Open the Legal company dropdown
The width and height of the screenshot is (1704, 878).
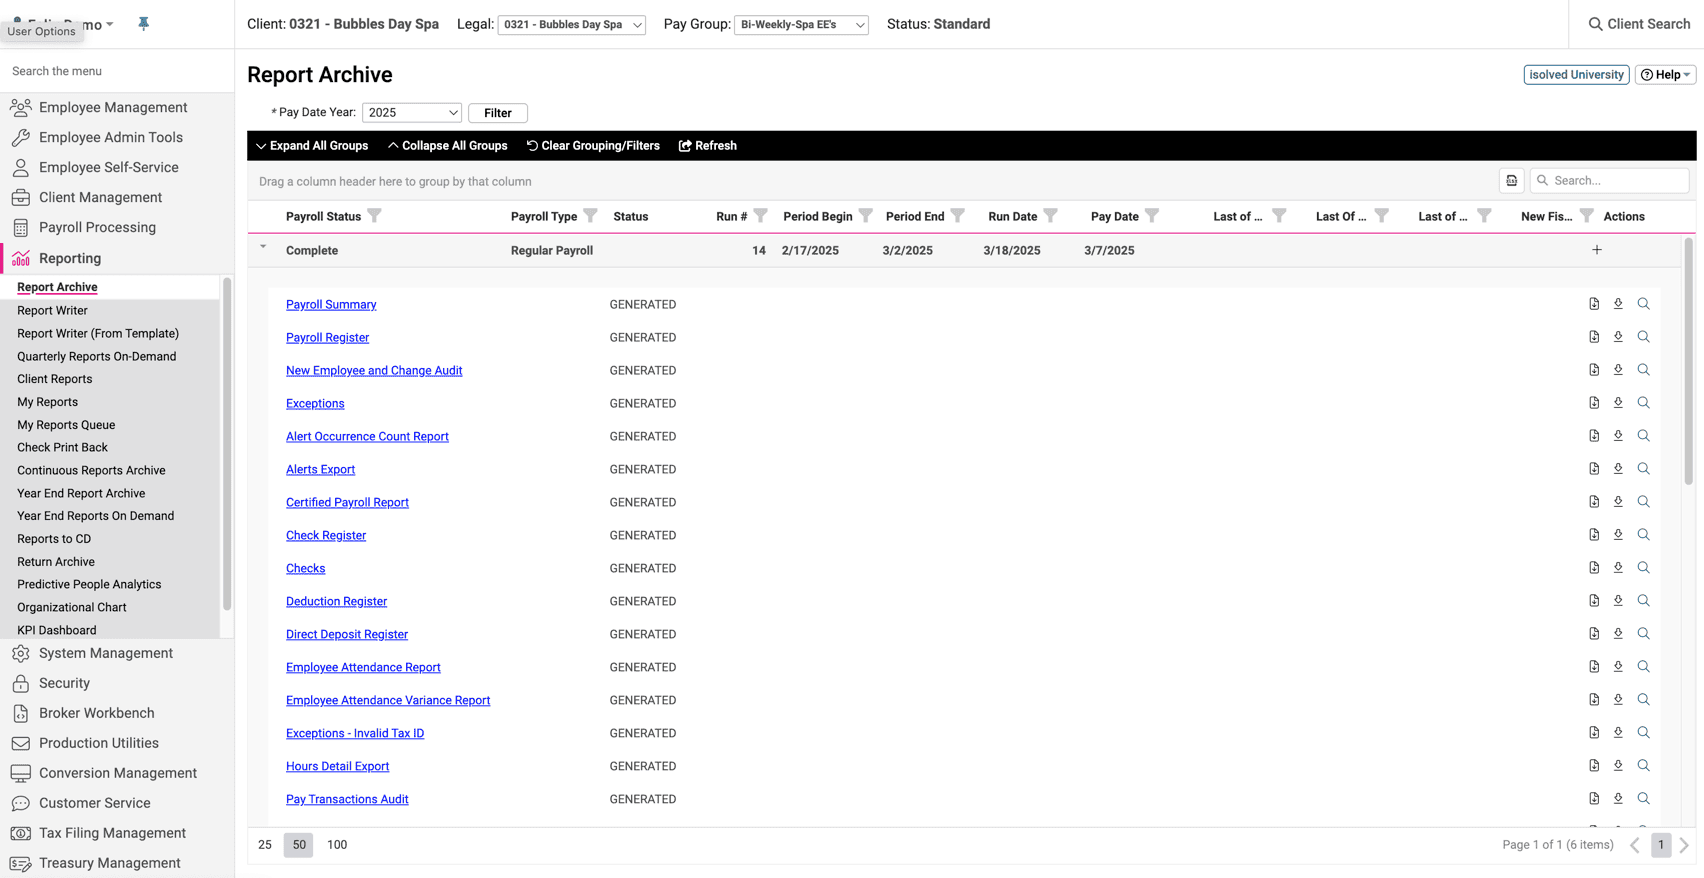click(x=571, y=25)
